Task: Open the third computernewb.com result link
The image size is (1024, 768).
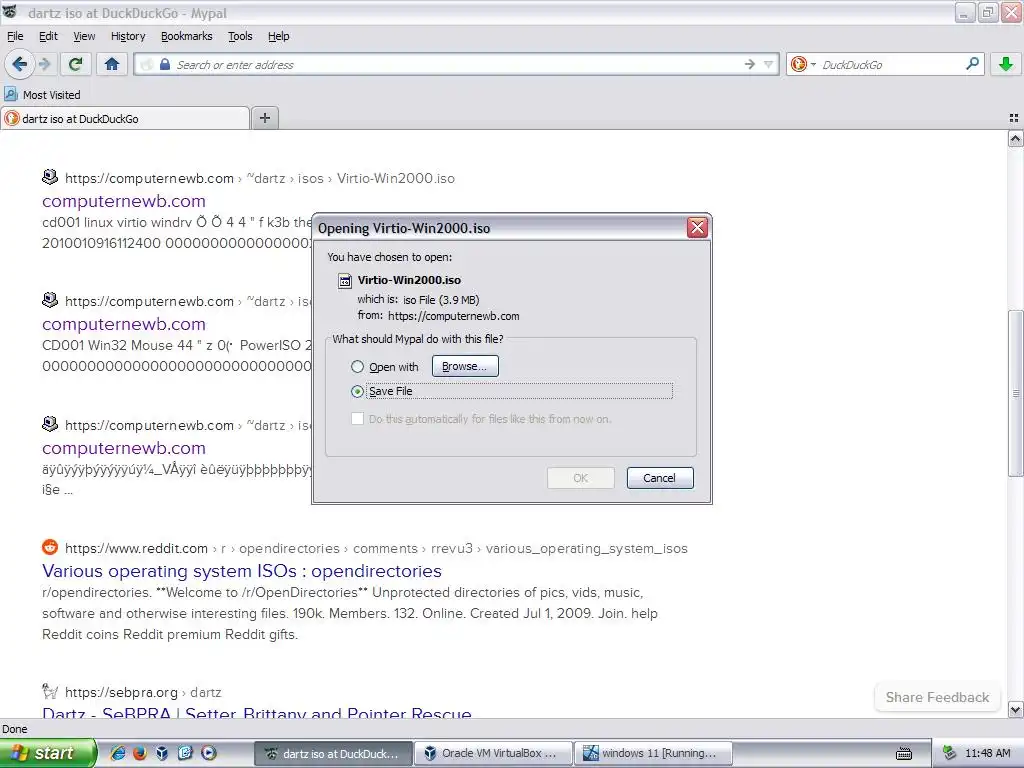Action: pyautogui.click(x=123, y=448)
